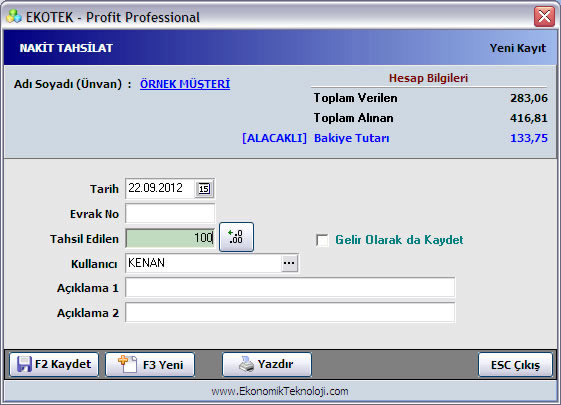
Task: Focus the Tarih date field
Action: click(160, 188)
